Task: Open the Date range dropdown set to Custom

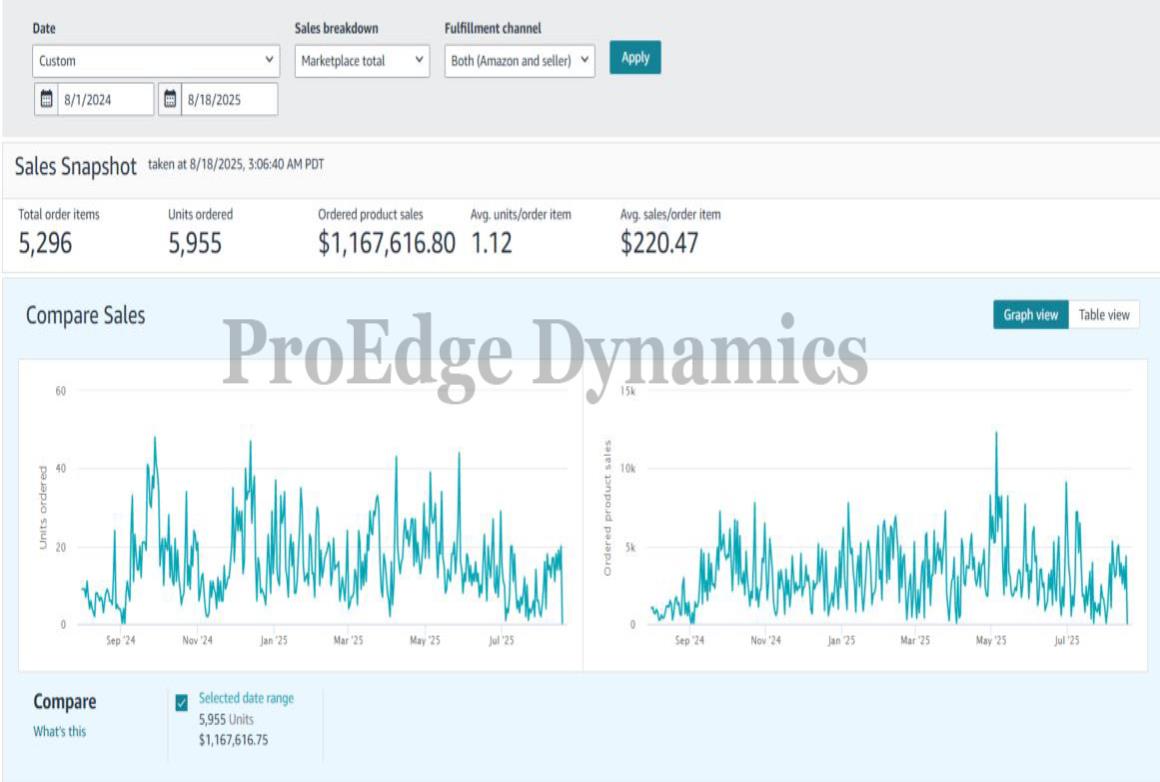Action: [x=156, y=61]
